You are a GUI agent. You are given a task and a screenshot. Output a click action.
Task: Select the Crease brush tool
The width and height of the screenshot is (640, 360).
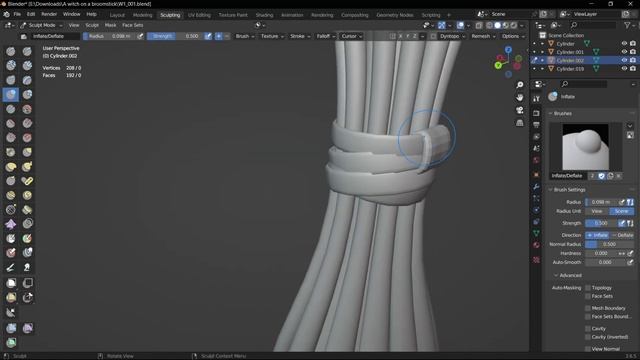click(11, 109)
